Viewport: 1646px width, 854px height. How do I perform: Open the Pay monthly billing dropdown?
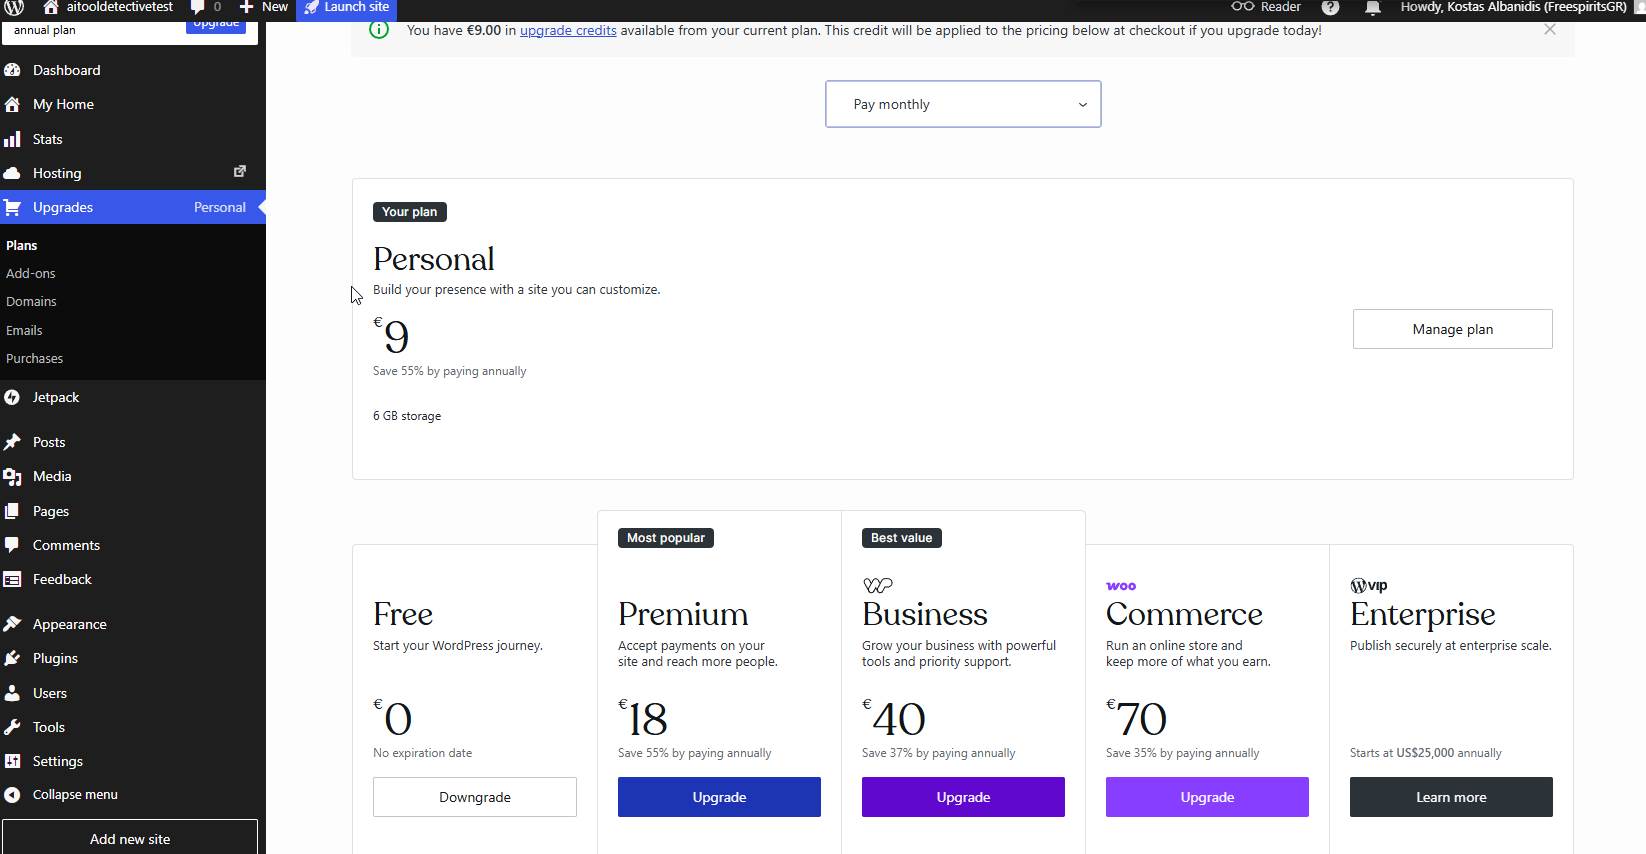[963, 104]
